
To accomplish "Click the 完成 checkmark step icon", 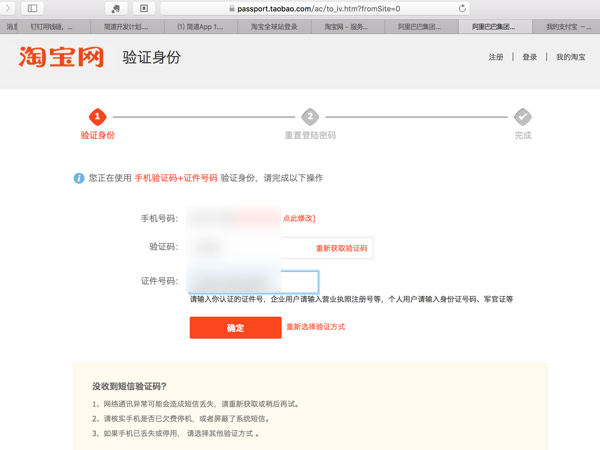I will pos(523,117).
